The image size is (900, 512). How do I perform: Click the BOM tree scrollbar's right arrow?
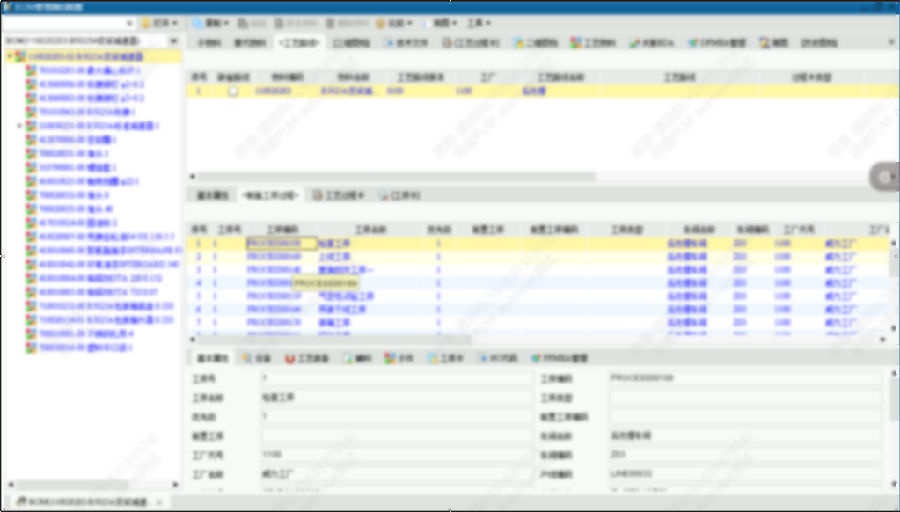pos(176,485)
